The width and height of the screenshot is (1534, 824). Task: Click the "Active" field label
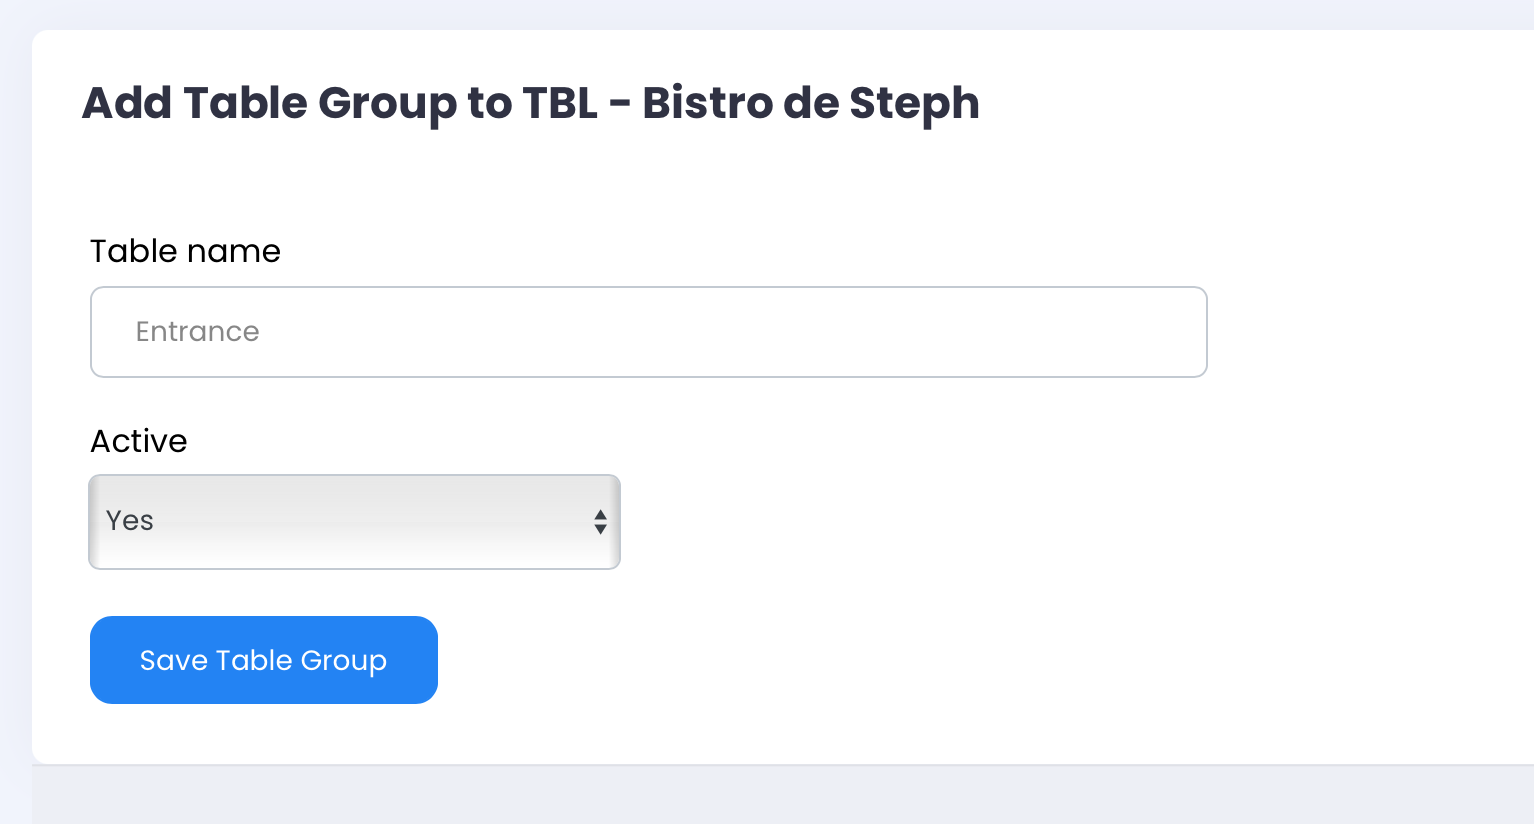139,441
